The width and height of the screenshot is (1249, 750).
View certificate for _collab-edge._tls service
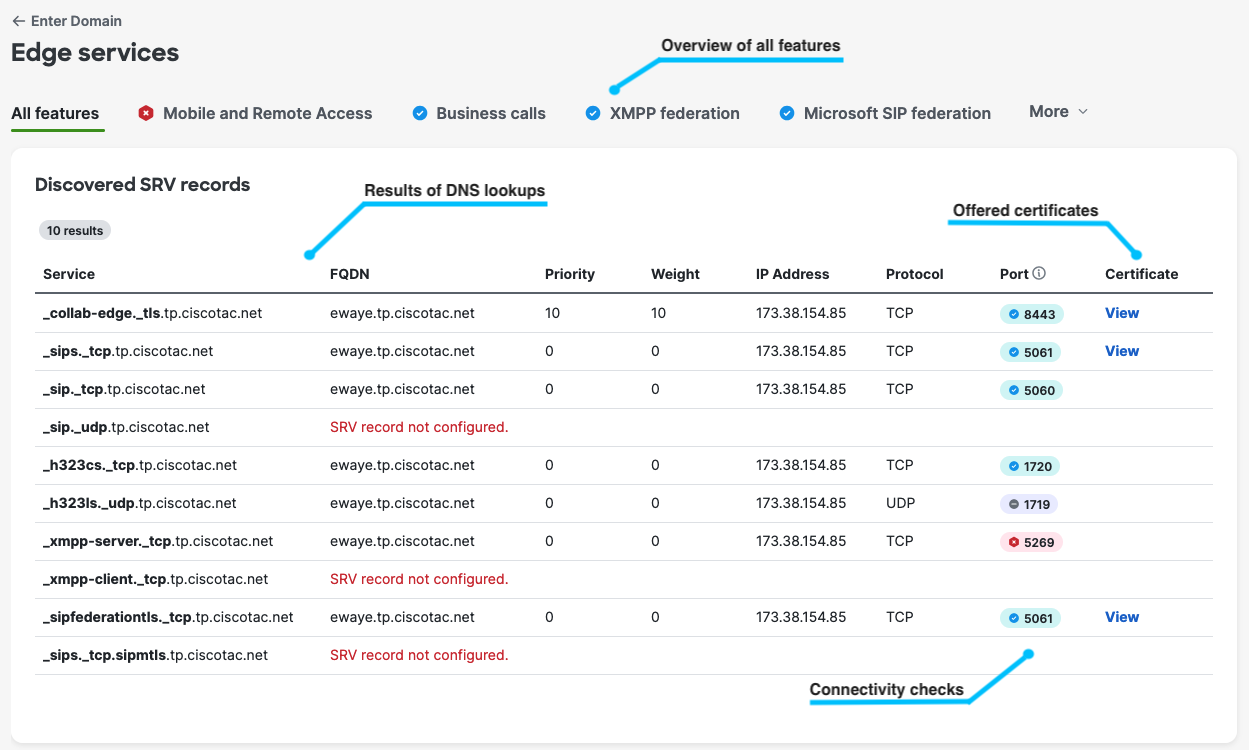pyautogui.click(x=1121, y=313)
